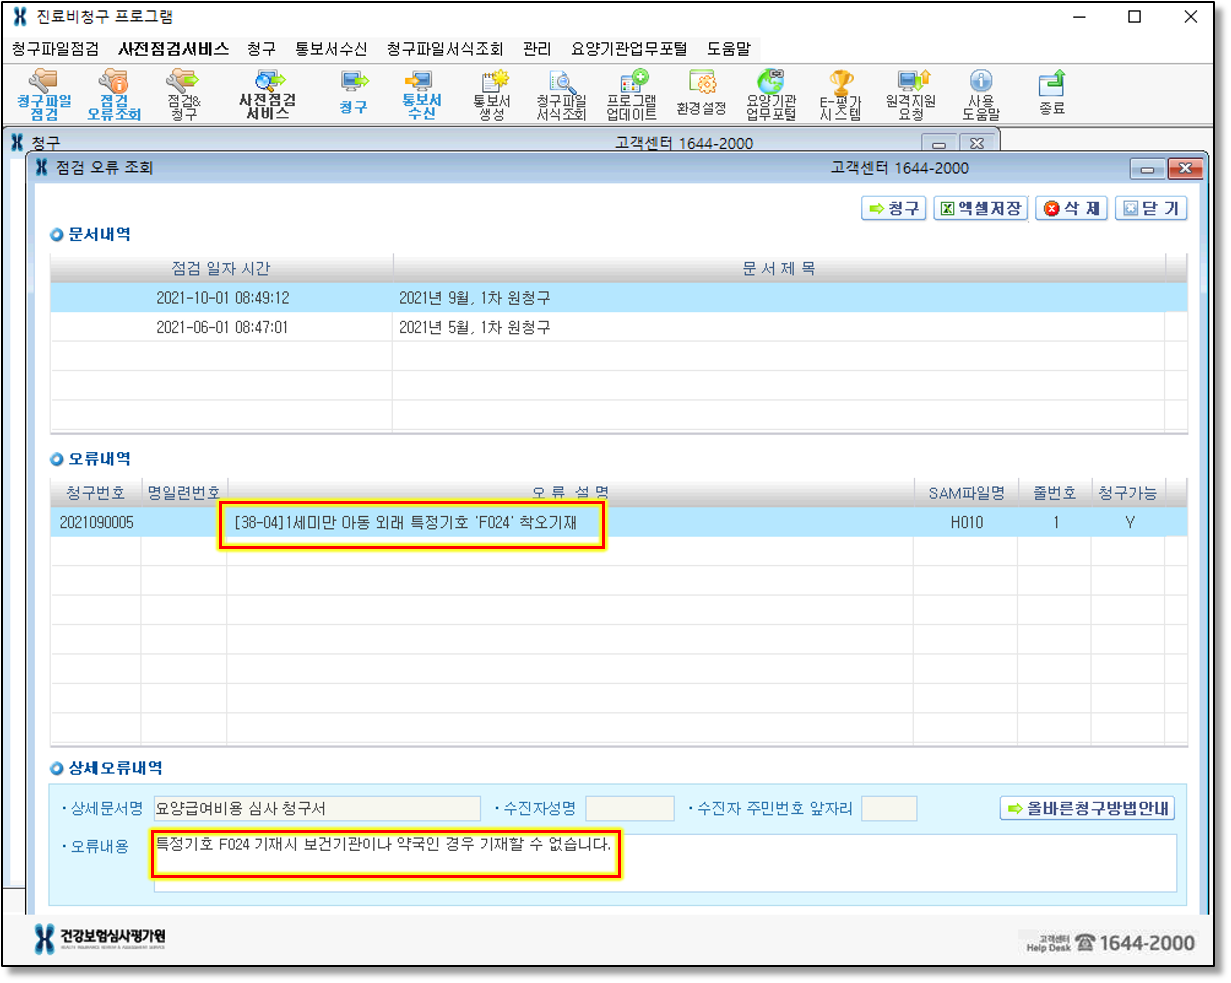The height and width of the screenshot is (983, 1231).
Task: Open 통보서 생성 tool
Action: click(x=492, y=94)
